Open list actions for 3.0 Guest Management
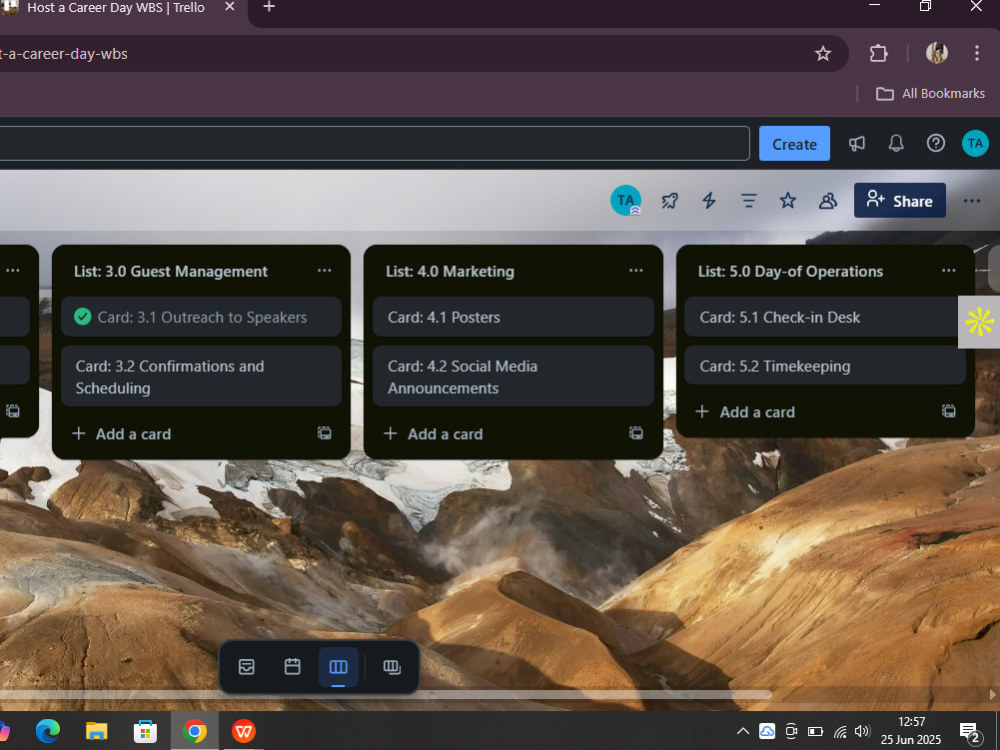 click(x=324, y=270)
